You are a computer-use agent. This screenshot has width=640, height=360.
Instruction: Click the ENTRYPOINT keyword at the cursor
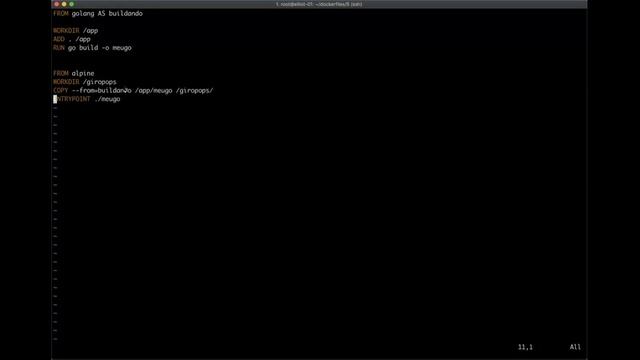coord(72,99)
